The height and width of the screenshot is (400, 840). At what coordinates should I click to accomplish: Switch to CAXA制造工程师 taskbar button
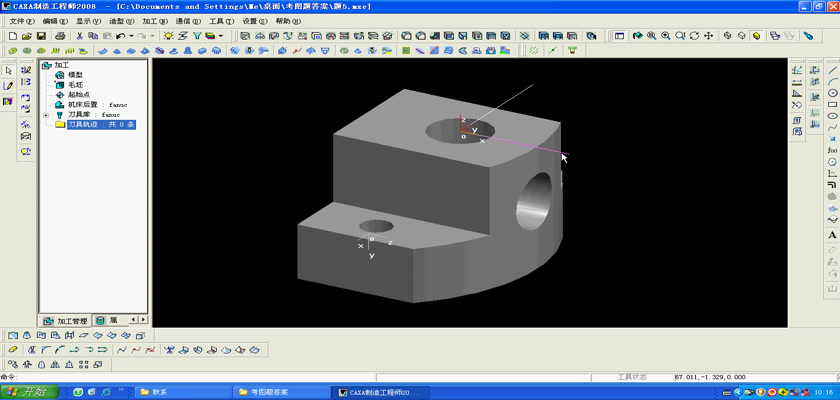[x=379, y=392]
